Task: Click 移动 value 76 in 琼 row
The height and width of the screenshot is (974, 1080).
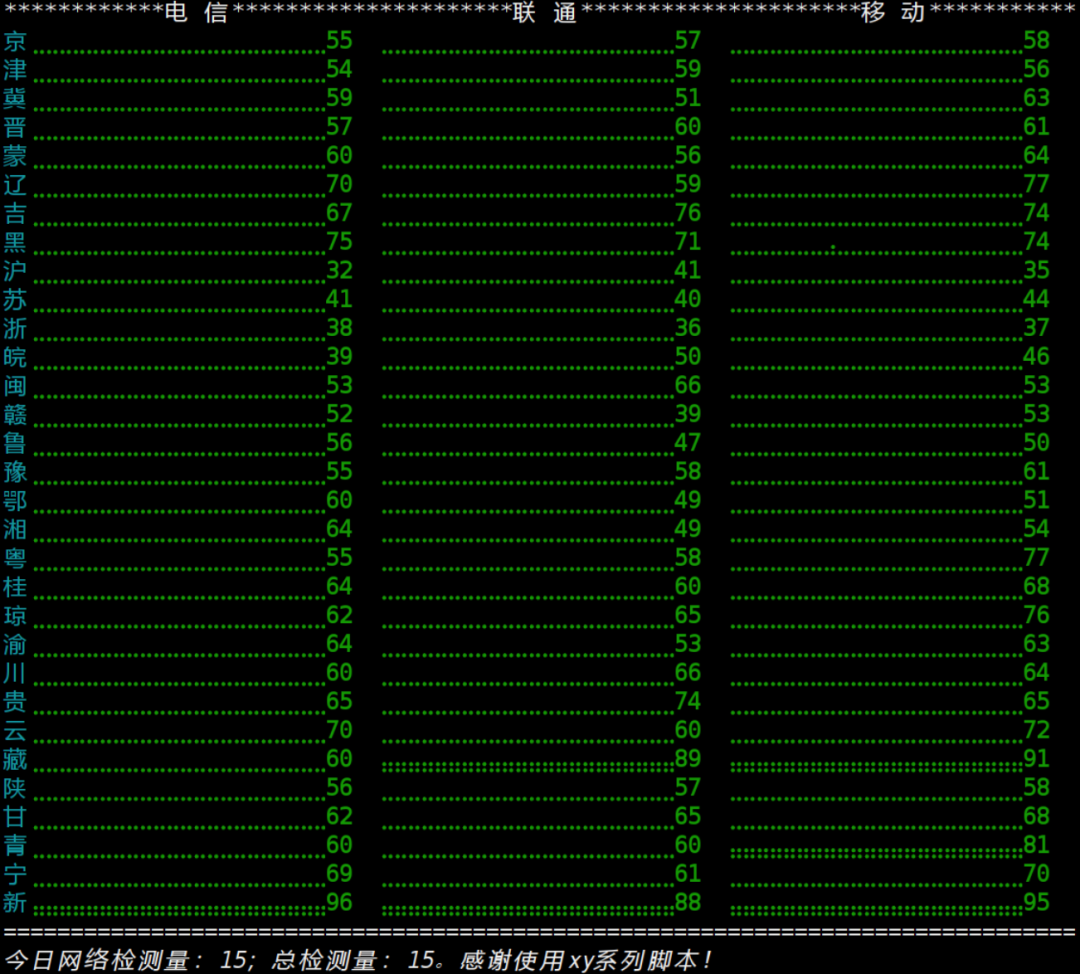Action: pos(1036,615)
